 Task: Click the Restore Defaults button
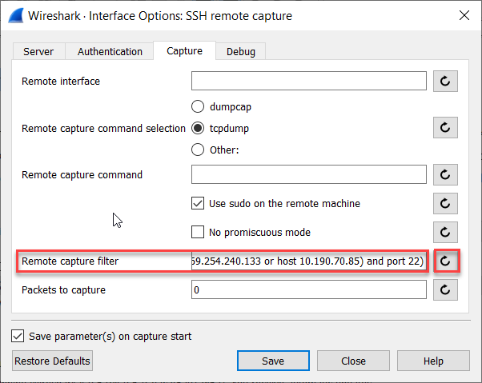click(52, 361)
